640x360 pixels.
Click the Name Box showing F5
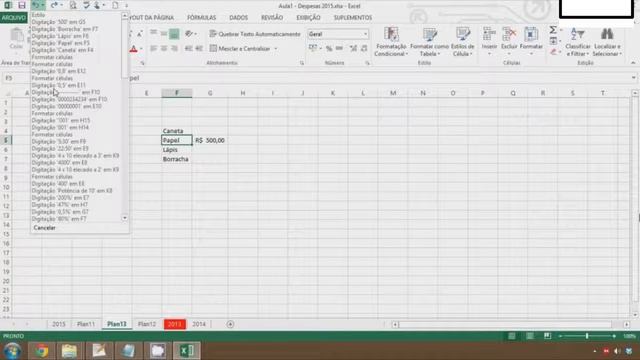pyautogui.click(x=14, y=78)
